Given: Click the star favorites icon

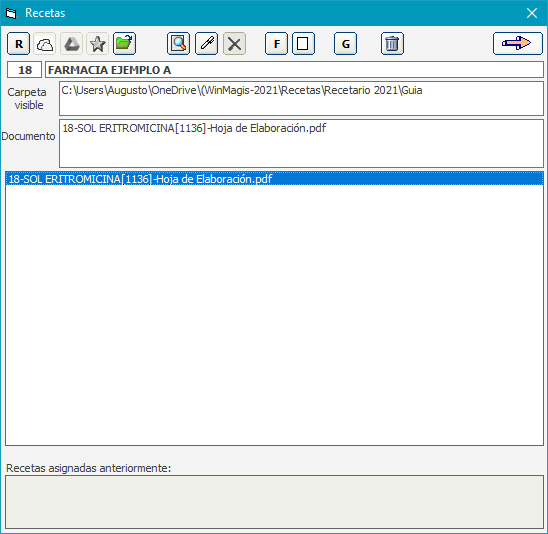Looking at the screenshot, I should pos(98,44).
